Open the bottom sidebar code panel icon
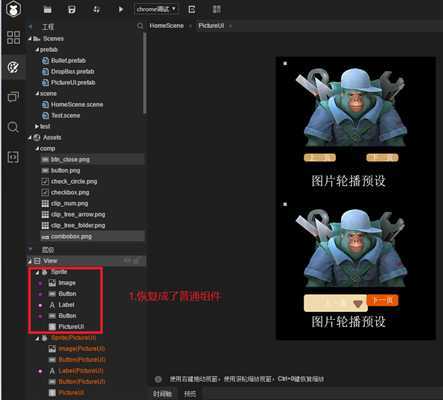443x400 pixels. tap(13, 157)
